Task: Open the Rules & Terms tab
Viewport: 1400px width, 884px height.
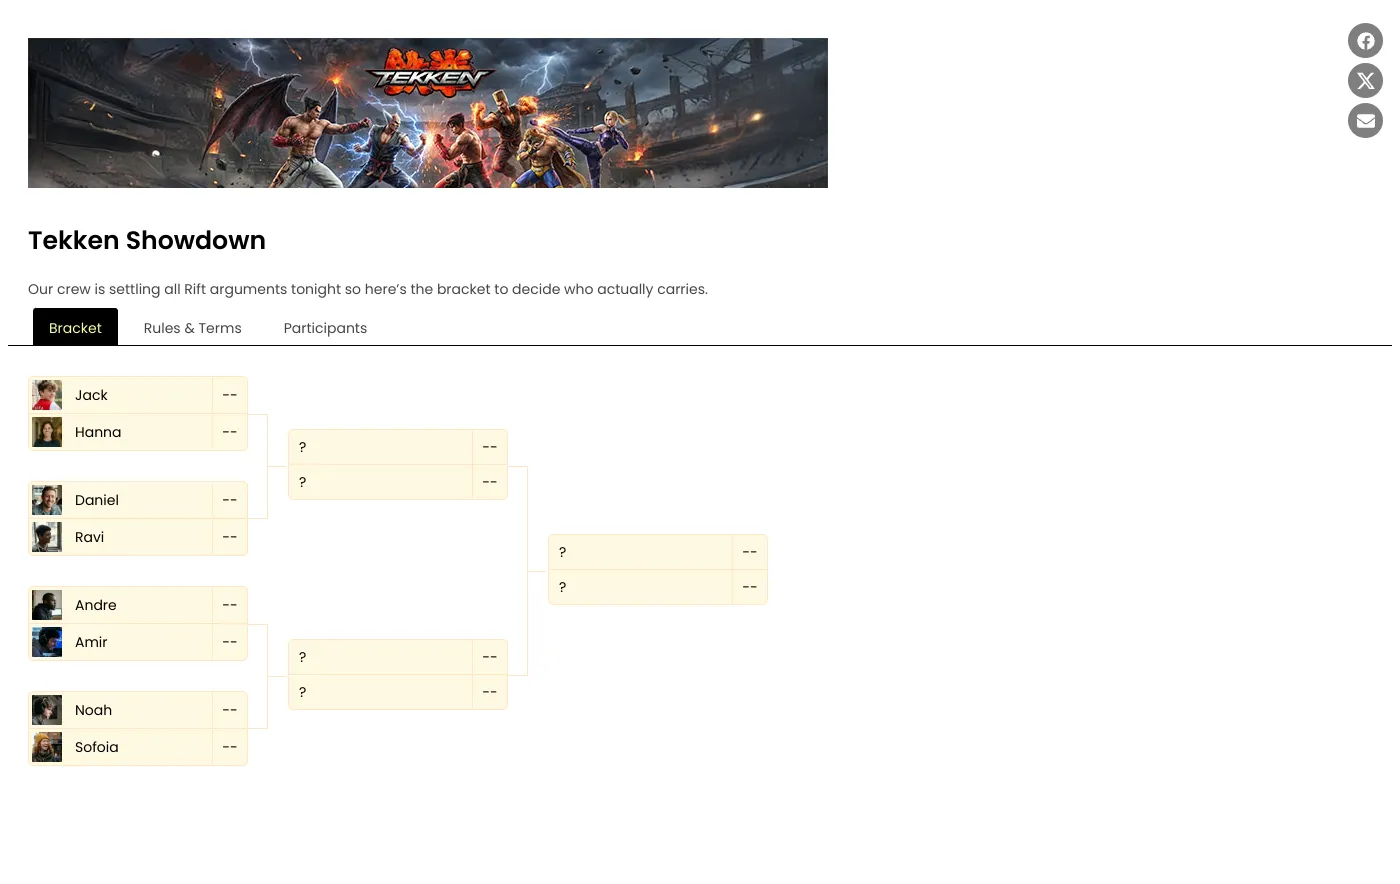Action: 192,328
